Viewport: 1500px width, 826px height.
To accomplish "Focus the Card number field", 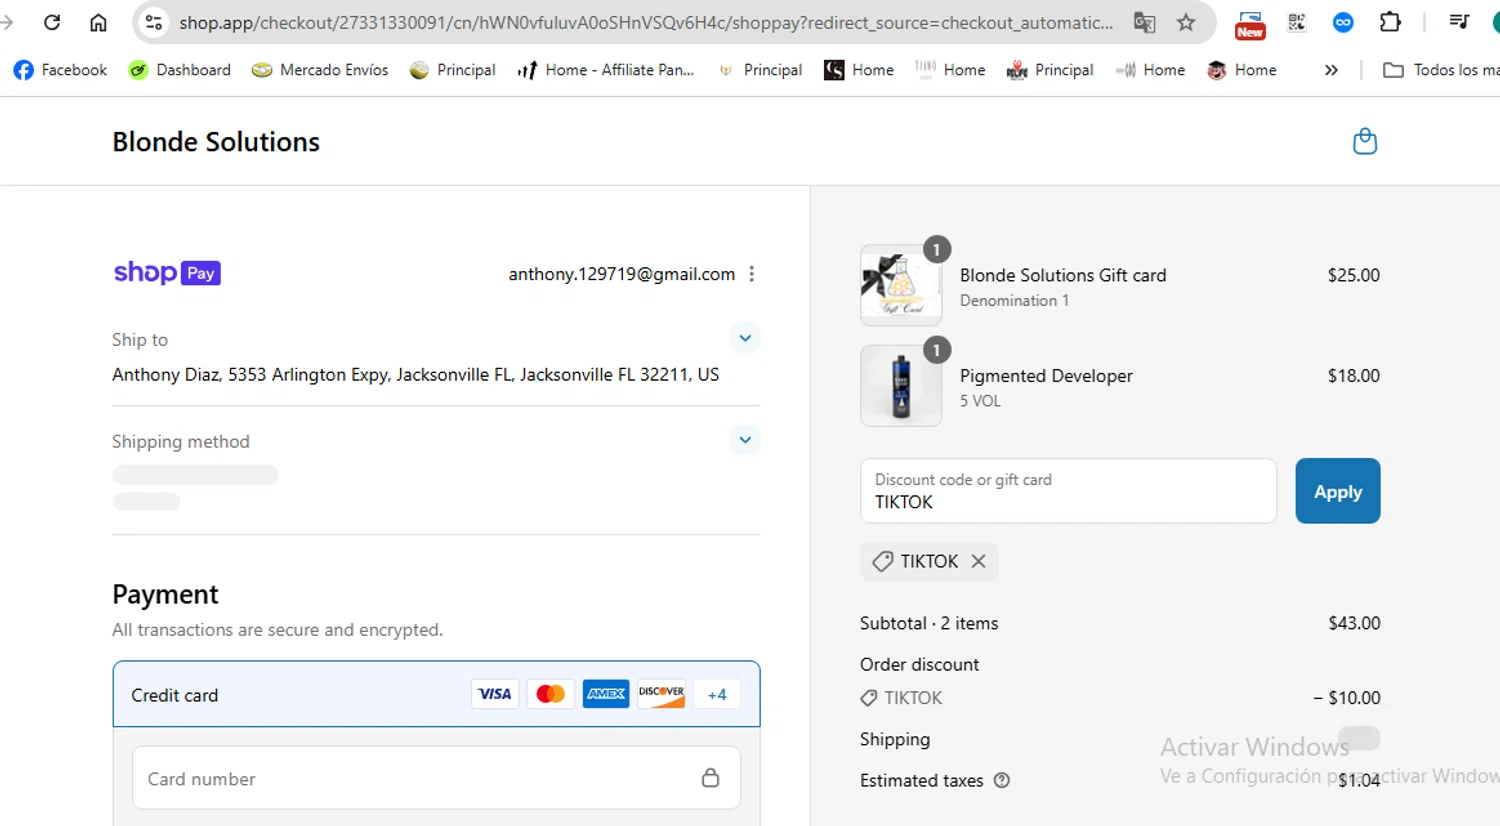I will pyautogui.click(x=436, y=778).
